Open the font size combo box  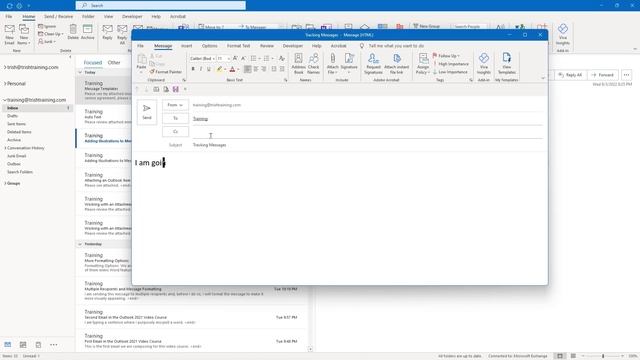point(223,58)
